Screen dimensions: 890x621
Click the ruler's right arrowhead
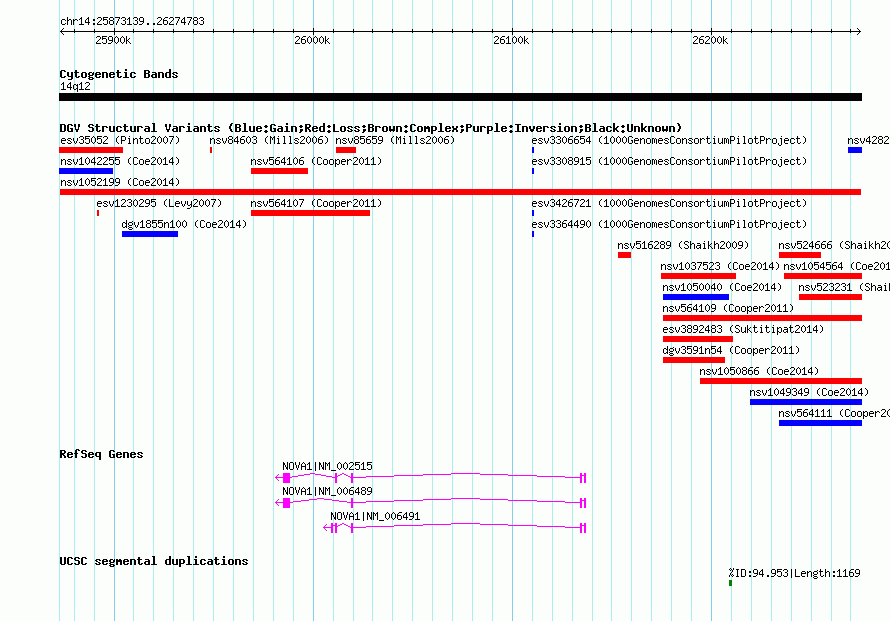[858, 31]
